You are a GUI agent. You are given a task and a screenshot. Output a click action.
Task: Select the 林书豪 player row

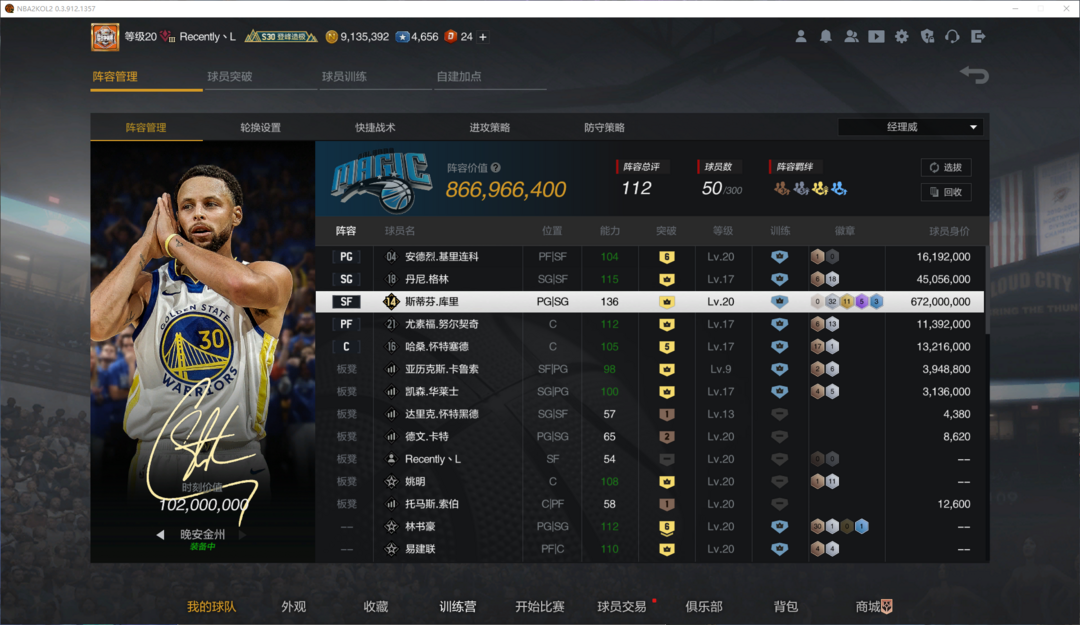coord(650,526)
